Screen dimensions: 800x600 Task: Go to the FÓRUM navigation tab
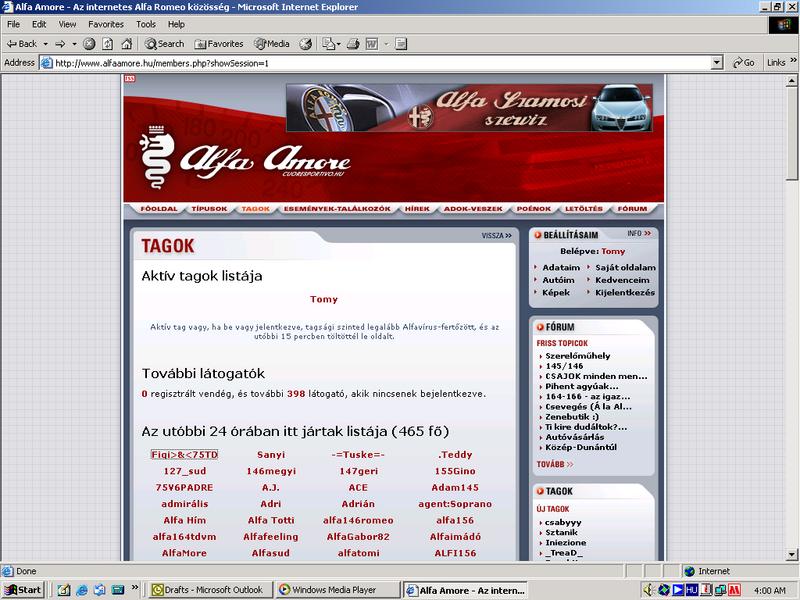(632, 209)
